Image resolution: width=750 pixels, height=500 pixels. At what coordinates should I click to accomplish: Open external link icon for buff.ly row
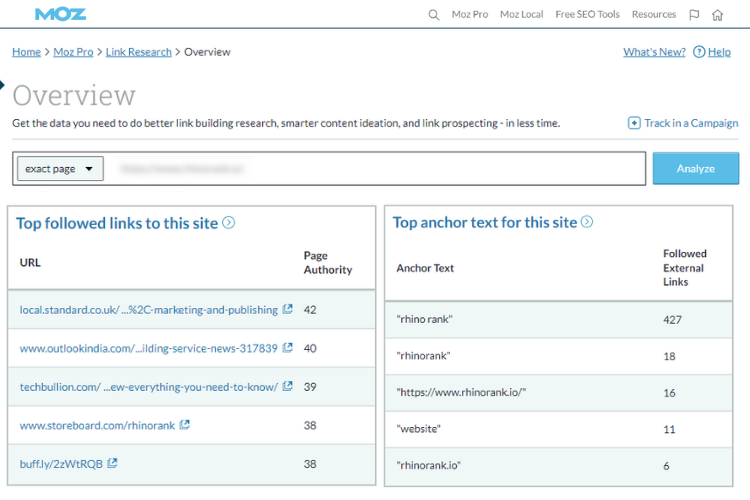click(112, 463)
